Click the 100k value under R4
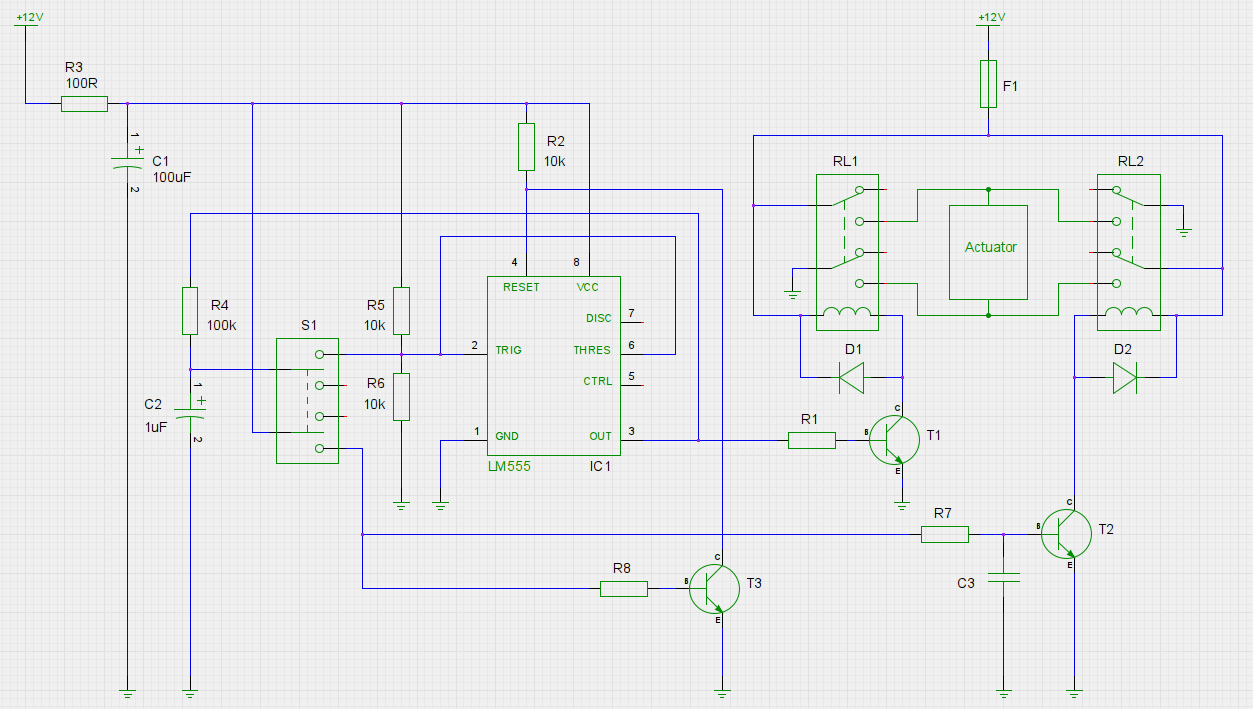Image resolution: width=1253 pixels, height=709 pixels. (222, 325)
